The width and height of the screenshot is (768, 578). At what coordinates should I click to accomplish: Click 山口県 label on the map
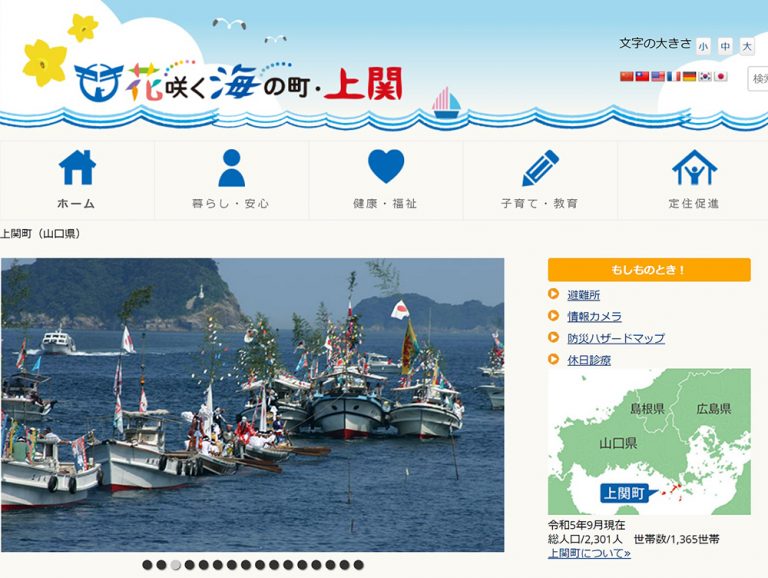tap(618, 444)
